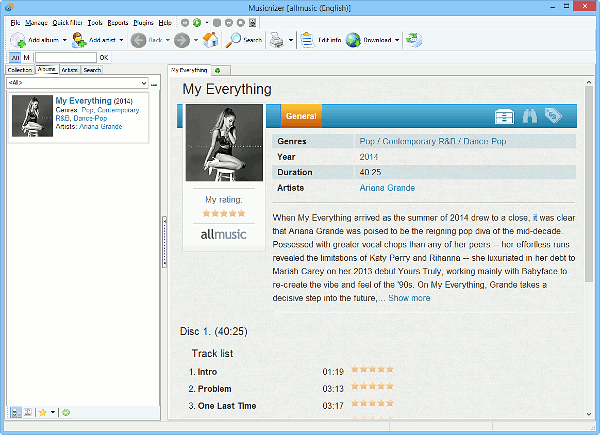Click the vertical scrollbar of details pane
Viewport: 600px width, 435px height.
(x=589, y=184)
